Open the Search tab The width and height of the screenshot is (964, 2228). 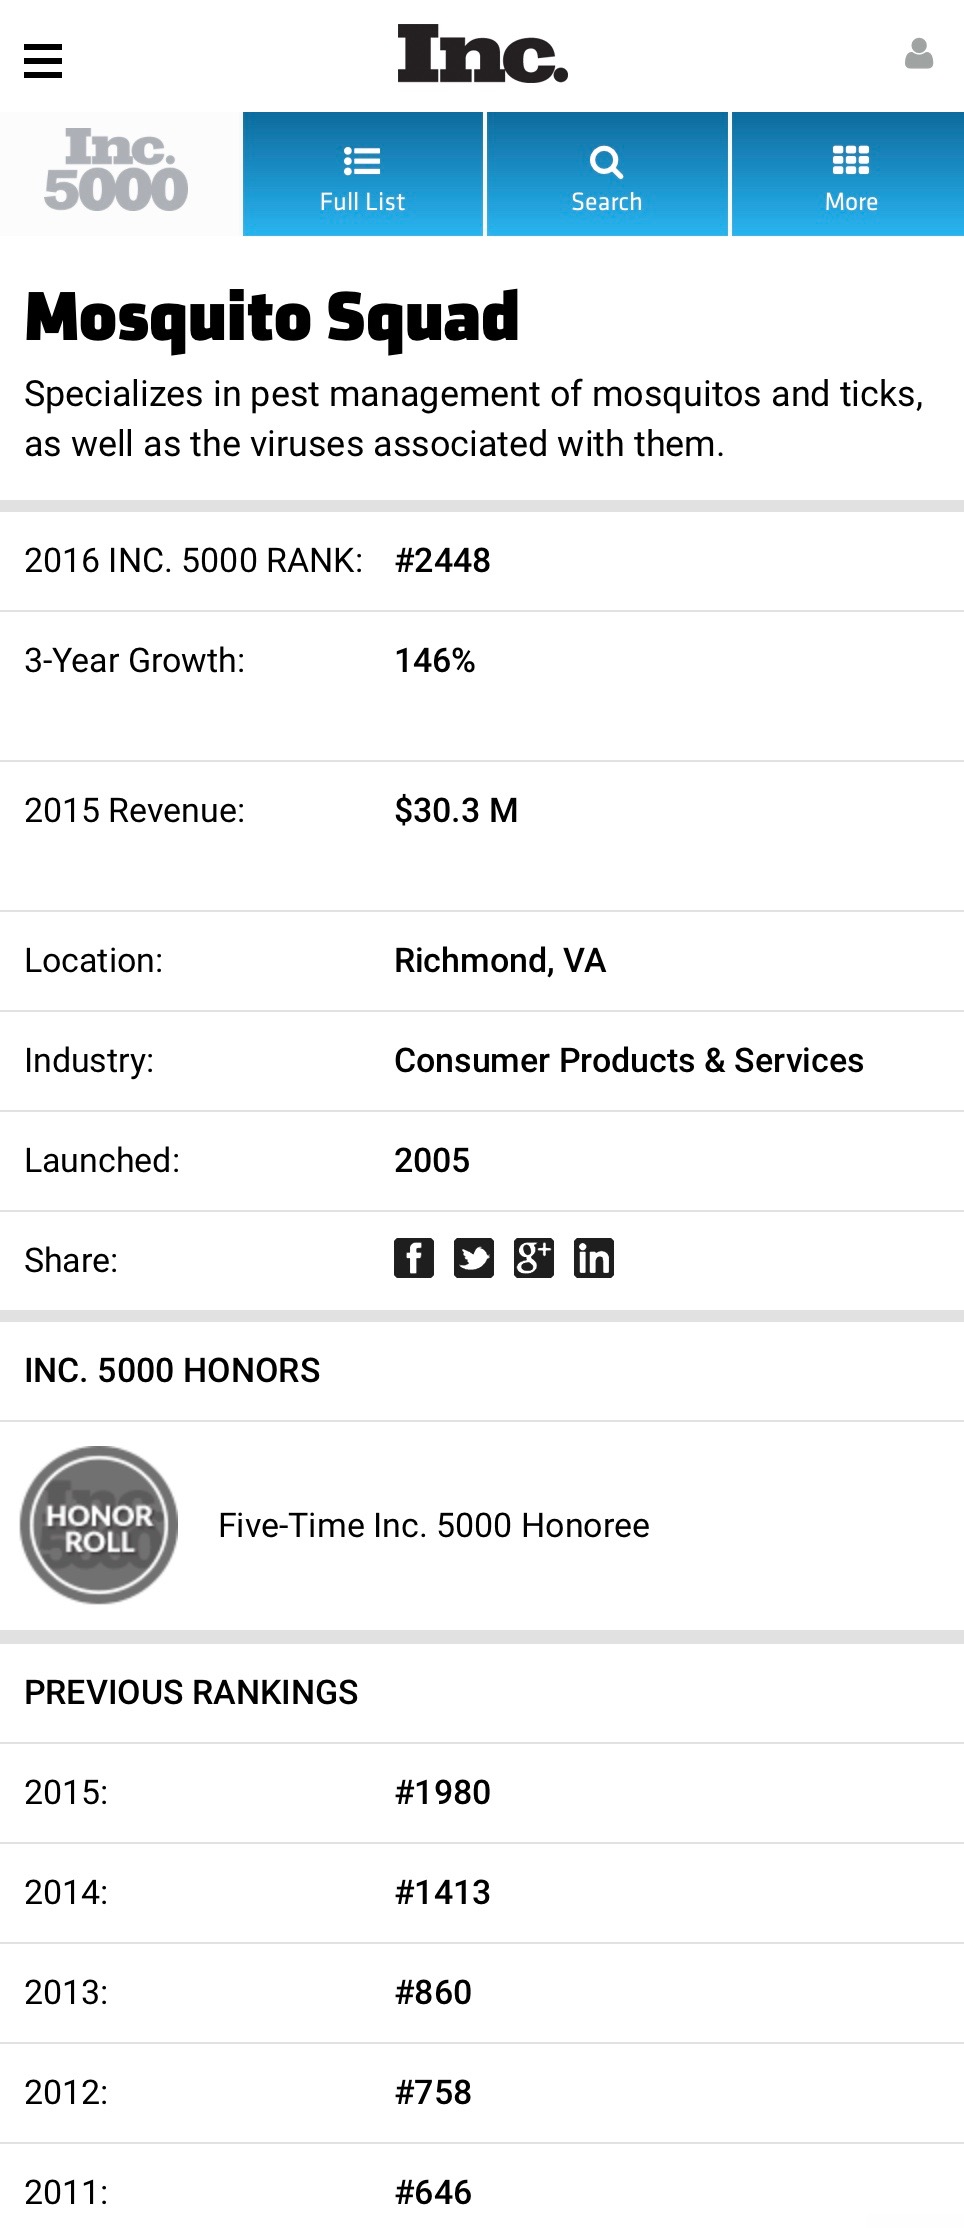point(607,174)
